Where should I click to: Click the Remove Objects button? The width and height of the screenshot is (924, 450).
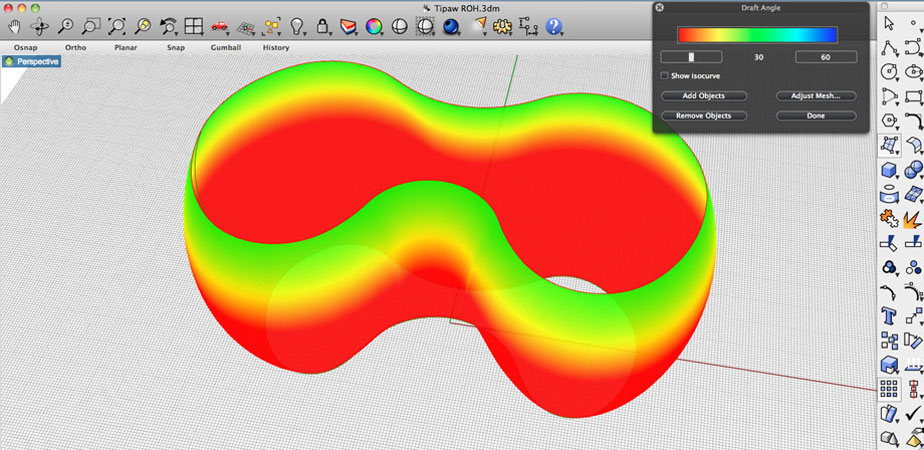point(703,116)
